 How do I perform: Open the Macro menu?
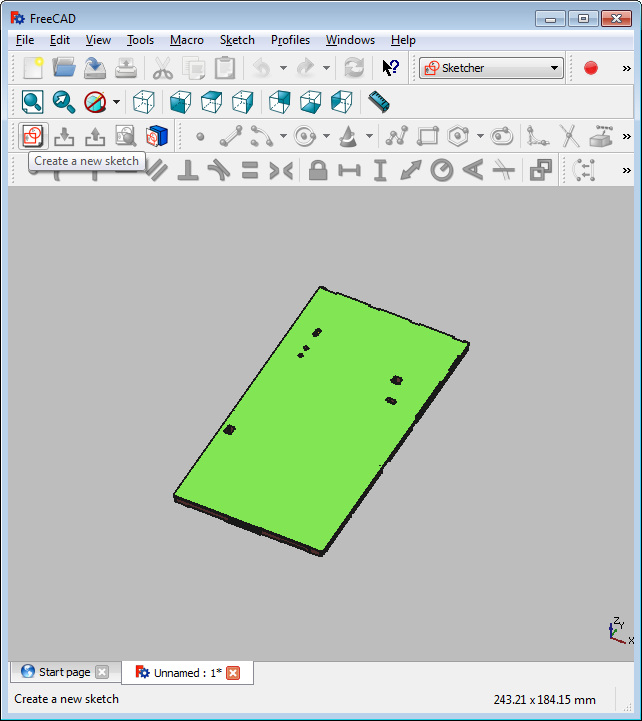tap(187, 40)
